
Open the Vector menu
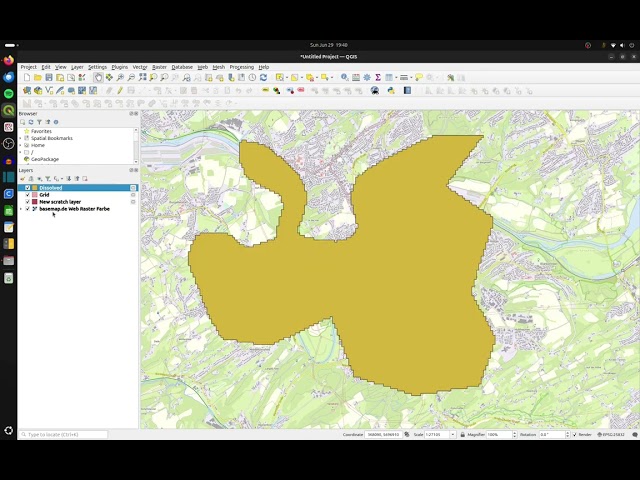(x=140, y=67)
